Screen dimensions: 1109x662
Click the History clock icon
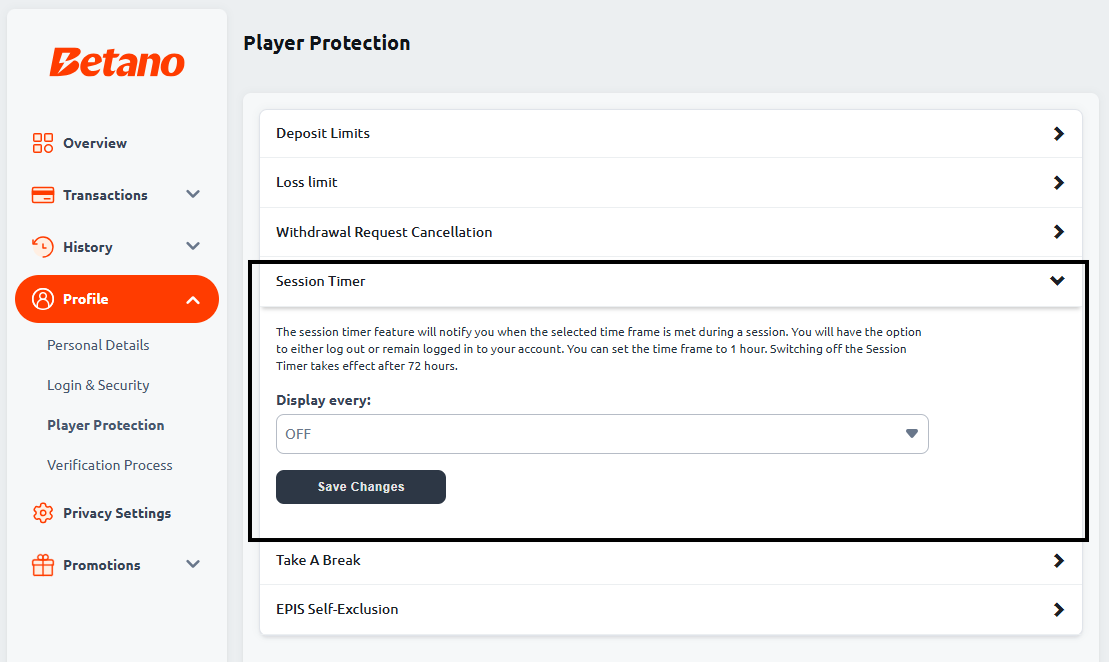coord(42,247)
